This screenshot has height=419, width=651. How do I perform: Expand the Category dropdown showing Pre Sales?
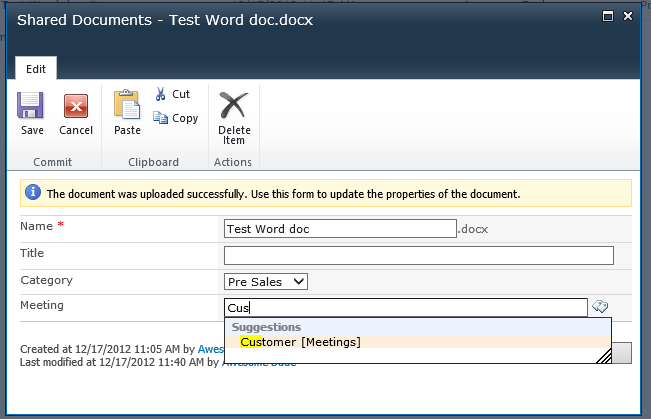(266, 282)
